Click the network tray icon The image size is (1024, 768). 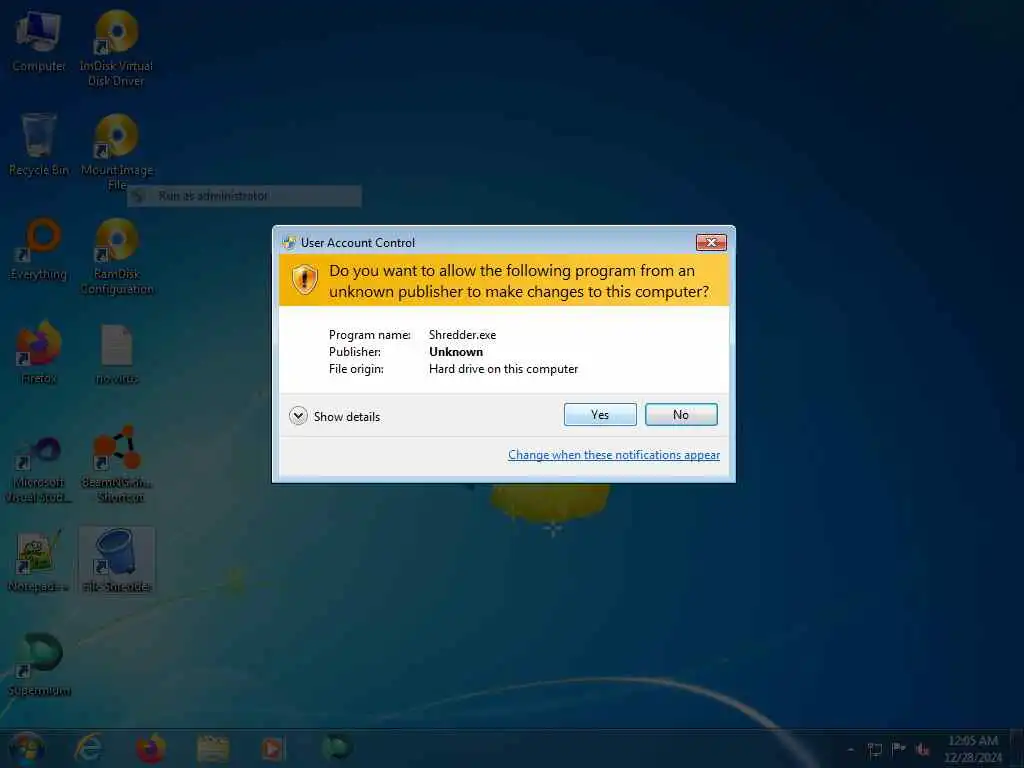point(874,750)
